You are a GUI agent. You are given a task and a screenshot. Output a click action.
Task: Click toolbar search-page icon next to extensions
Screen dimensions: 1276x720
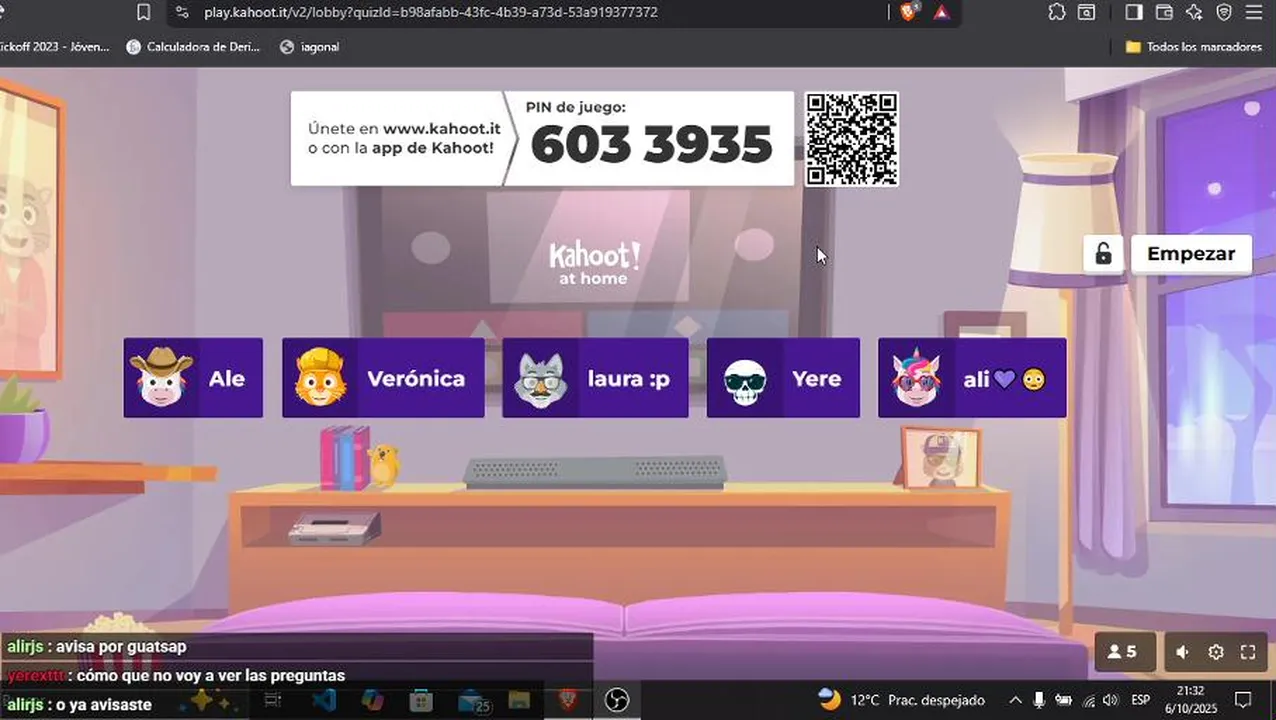tap(1087, 12)
